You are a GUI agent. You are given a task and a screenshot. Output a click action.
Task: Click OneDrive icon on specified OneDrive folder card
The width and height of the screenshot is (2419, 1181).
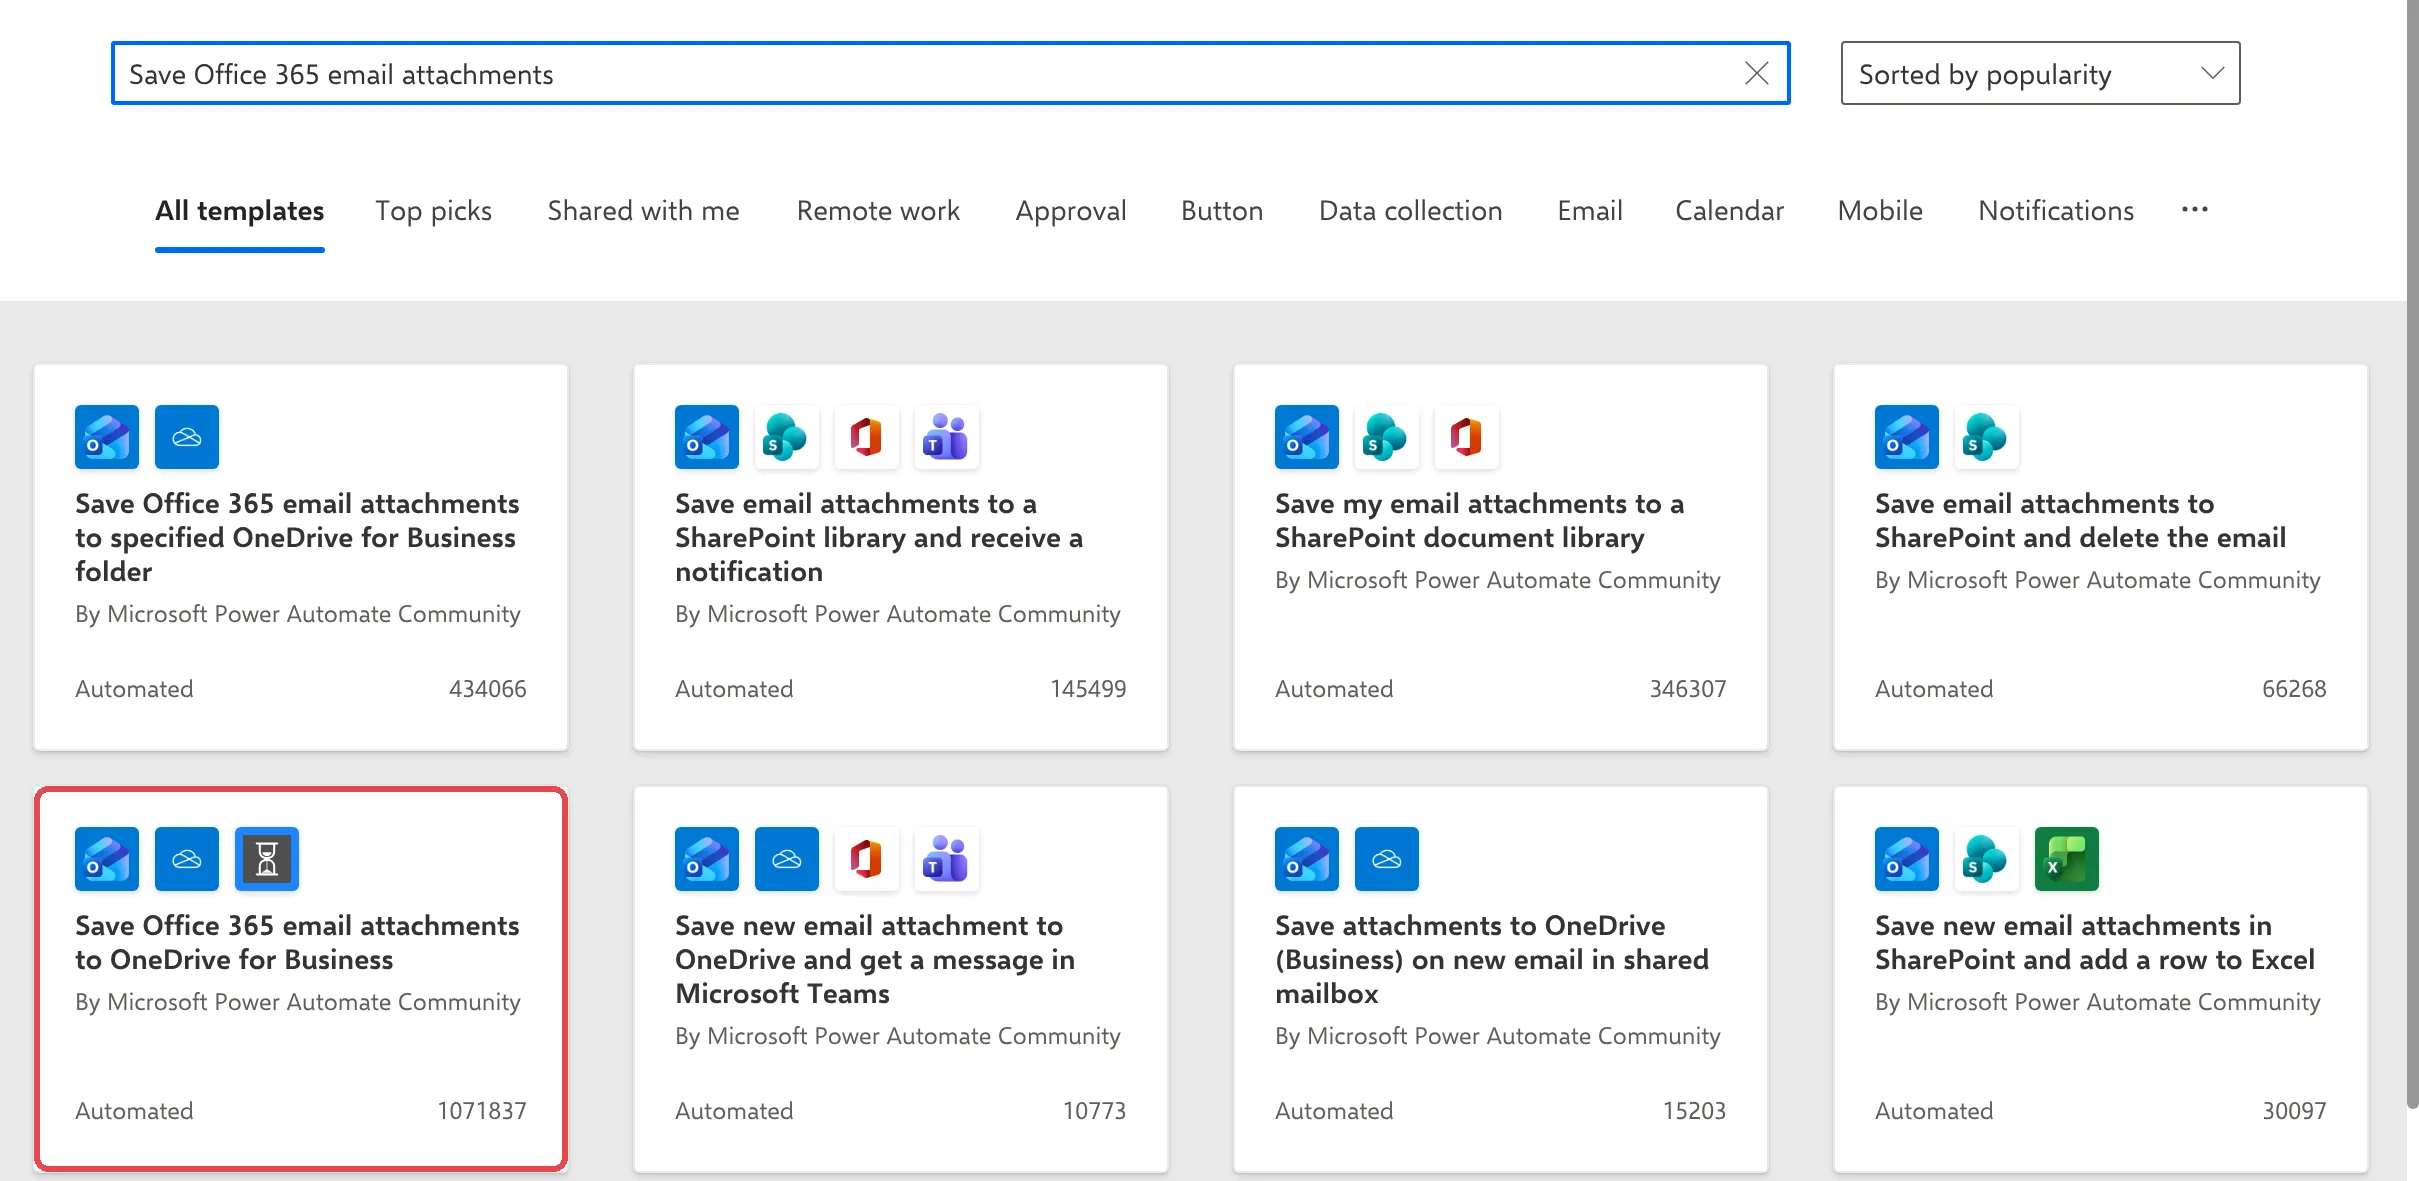pos(187,437)
